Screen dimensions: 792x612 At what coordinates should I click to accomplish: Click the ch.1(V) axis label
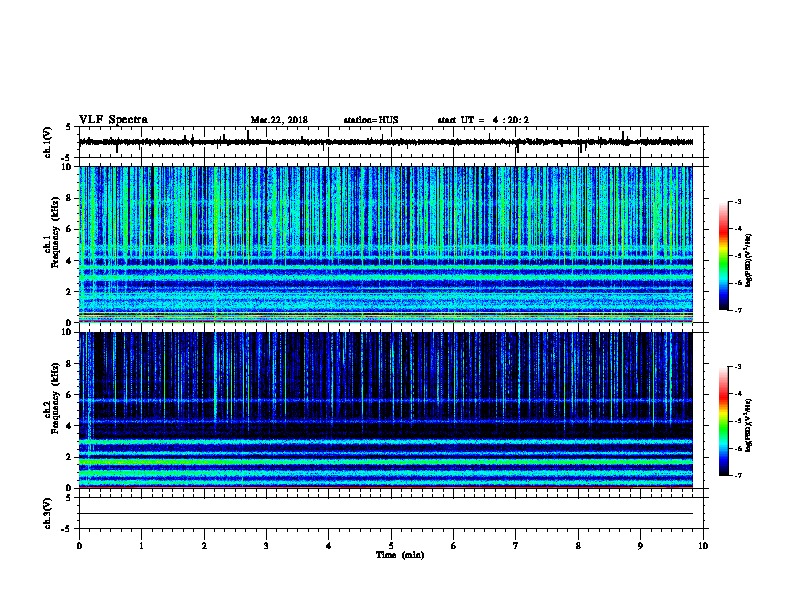(48, 142)
